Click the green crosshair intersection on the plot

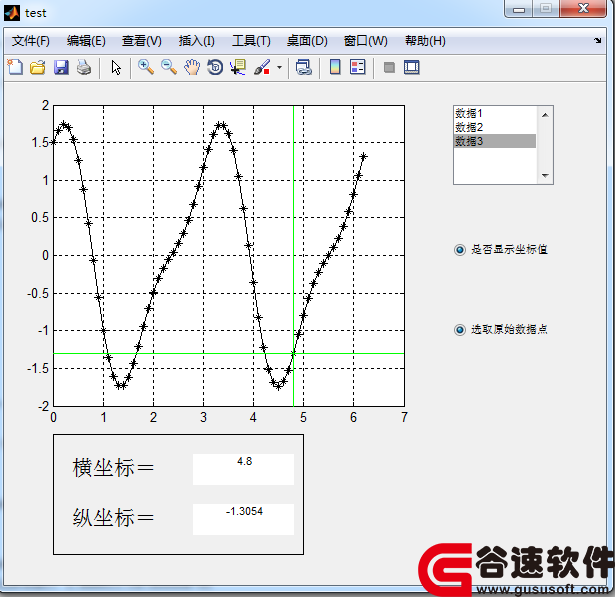(293, 353)
